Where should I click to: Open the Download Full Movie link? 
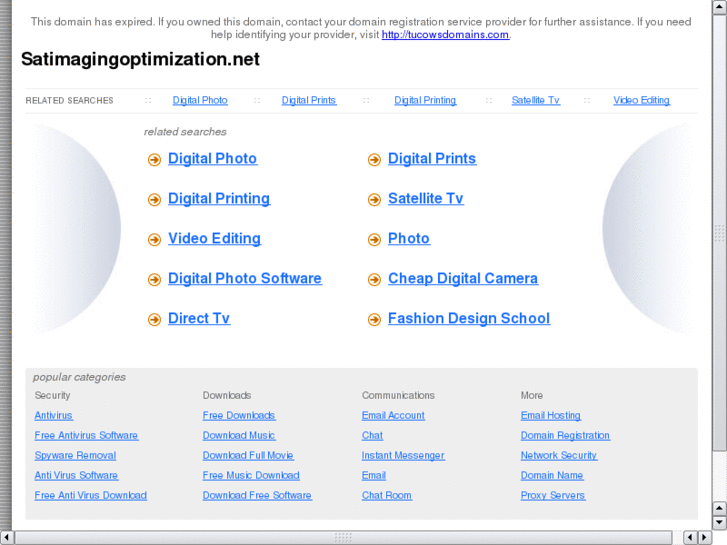click(x=248, y=456)
